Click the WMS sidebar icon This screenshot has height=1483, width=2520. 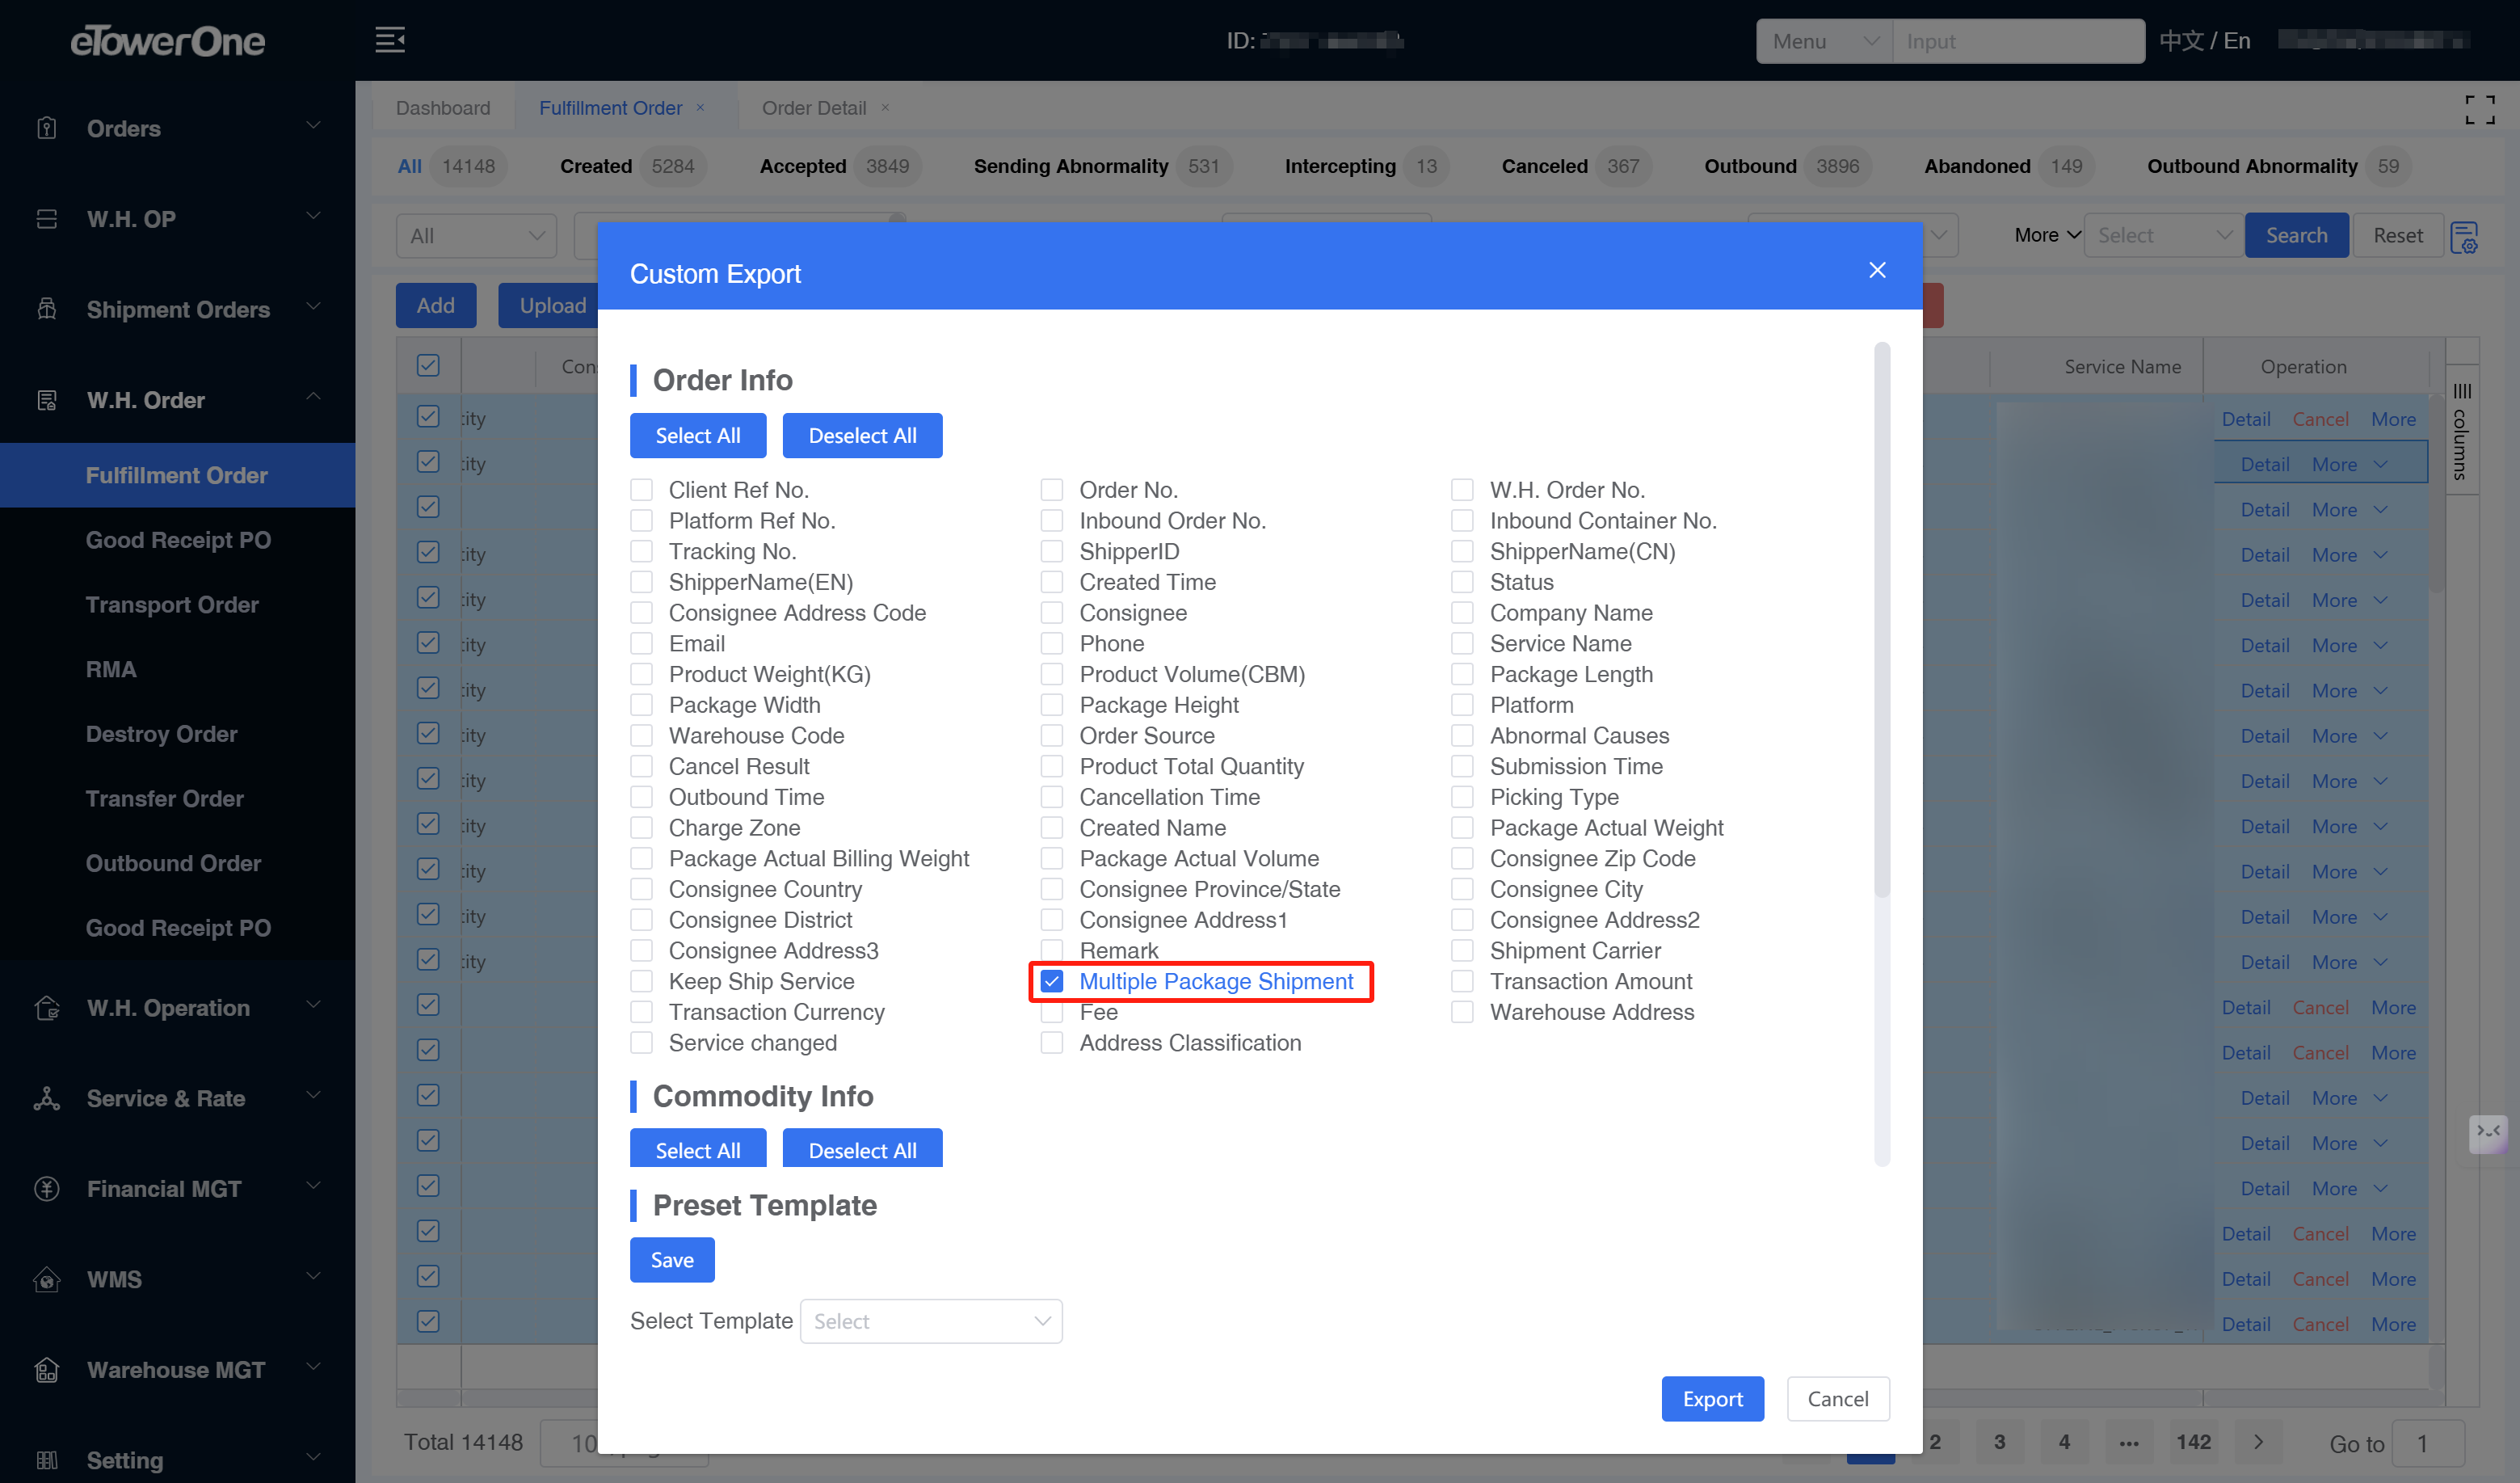pyautogui.click(x=47, y=1279)
